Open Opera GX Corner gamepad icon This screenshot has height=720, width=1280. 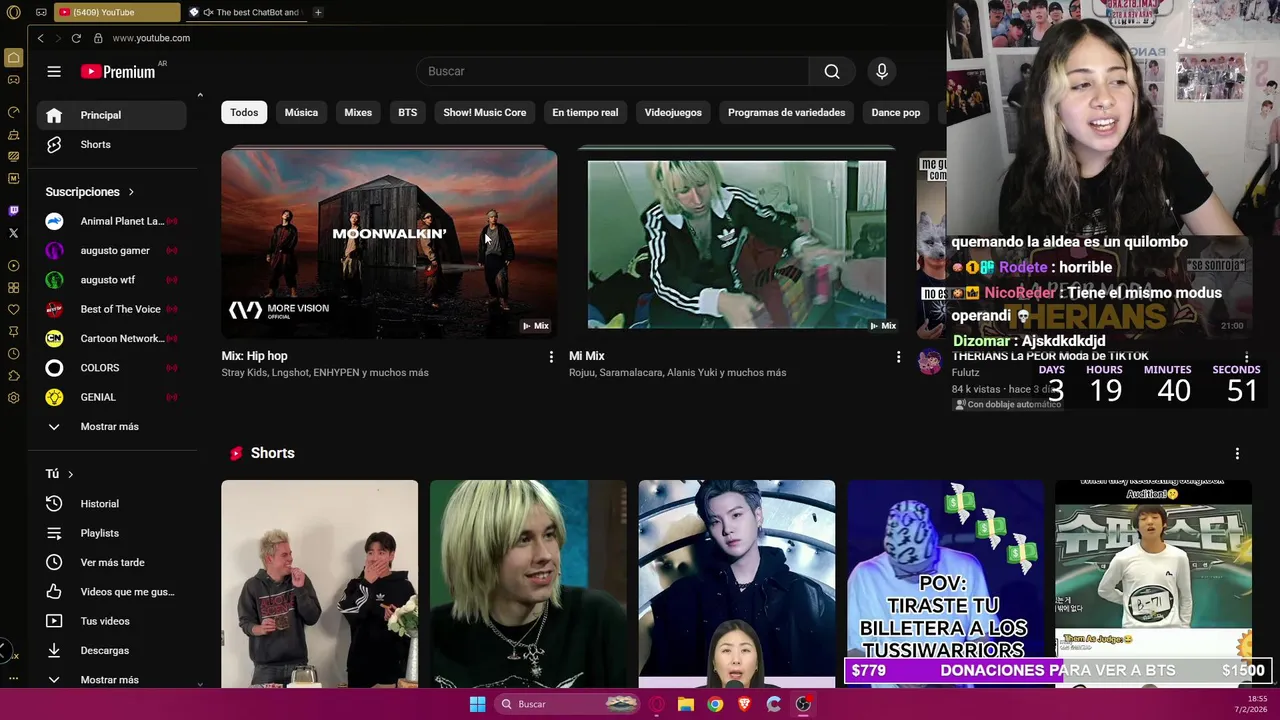point(13,80)
